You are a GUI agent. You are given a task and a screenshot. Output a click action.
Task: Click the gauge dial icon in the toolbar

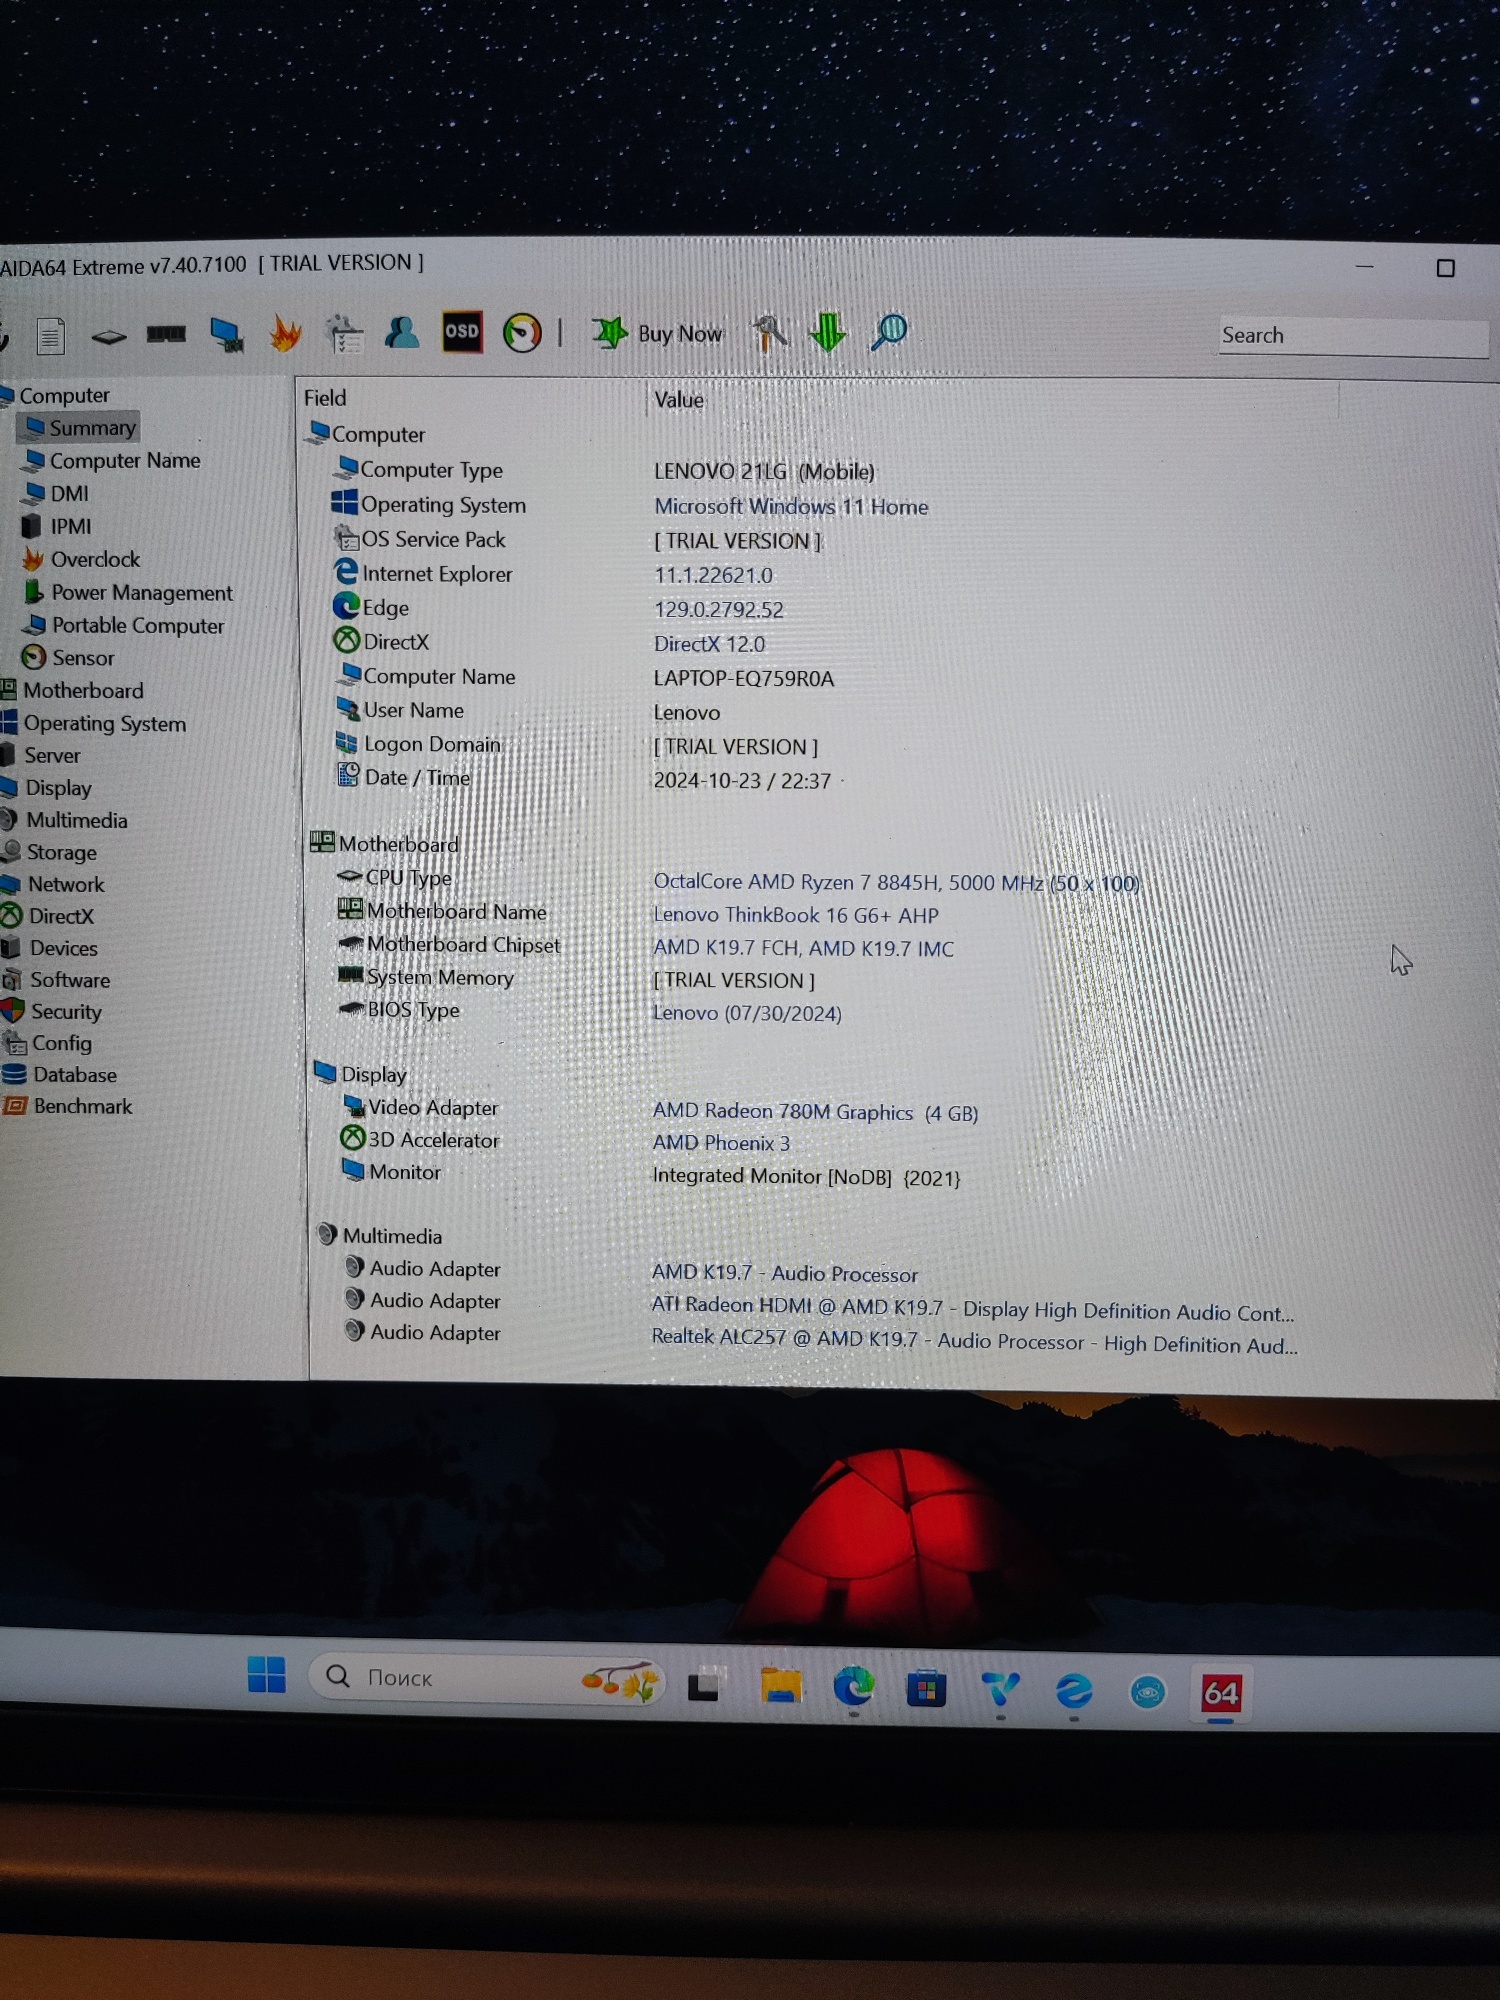522,332
